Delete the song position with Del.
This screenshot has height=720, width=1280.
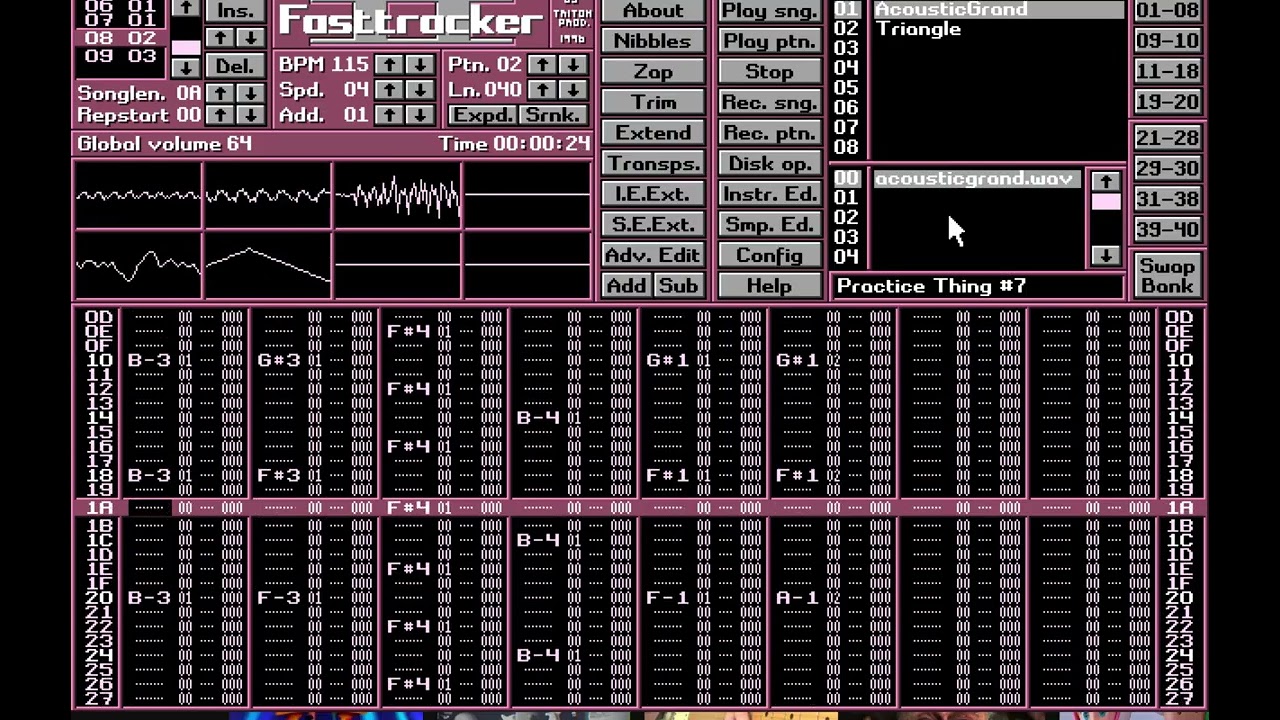pyautogui.click(x=235, y=66)
